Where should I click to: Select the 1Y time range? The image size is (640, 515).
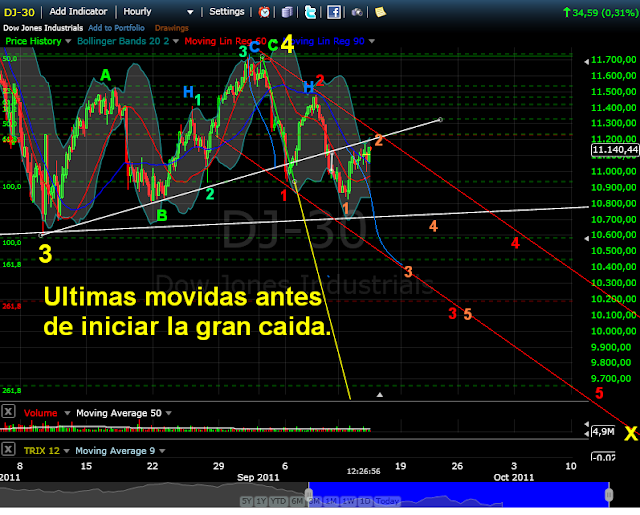pos(261,501)
